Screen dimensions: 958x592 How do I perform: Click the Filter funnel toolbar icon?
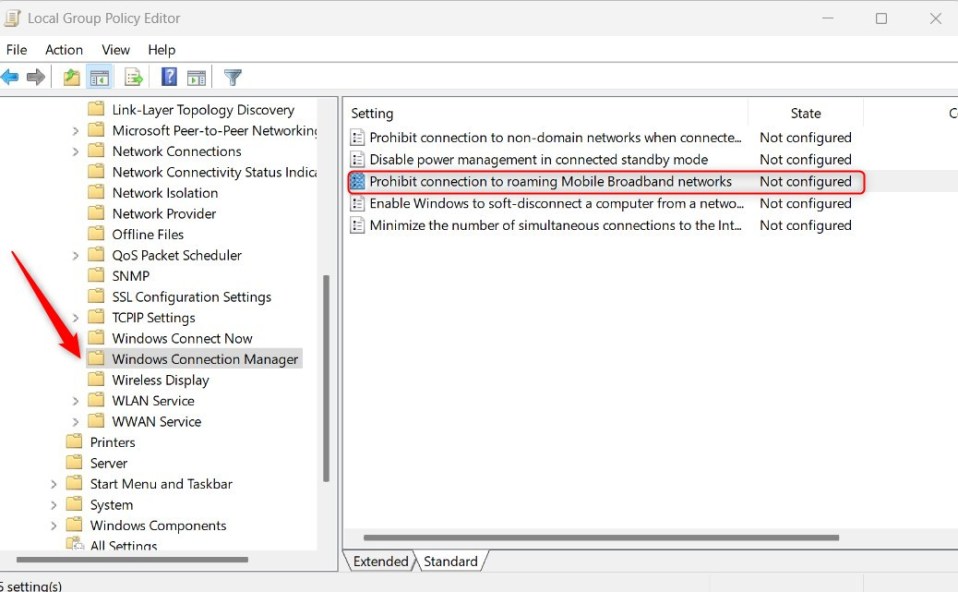[233, 77]
